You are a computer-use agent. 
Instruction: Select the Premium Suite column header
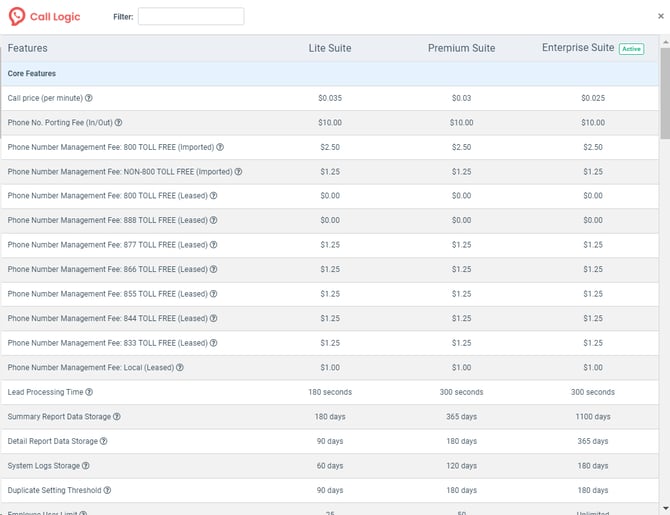(461, 48)
